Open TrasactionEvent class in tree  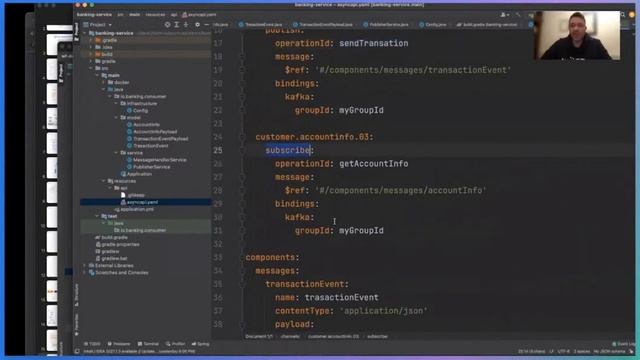pyautogui.click(x=147, y=146)
